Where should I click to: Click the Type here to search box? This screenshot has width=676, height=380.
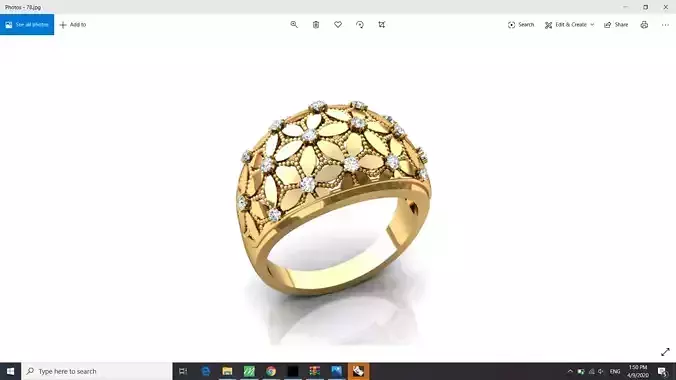coord(97,371)
